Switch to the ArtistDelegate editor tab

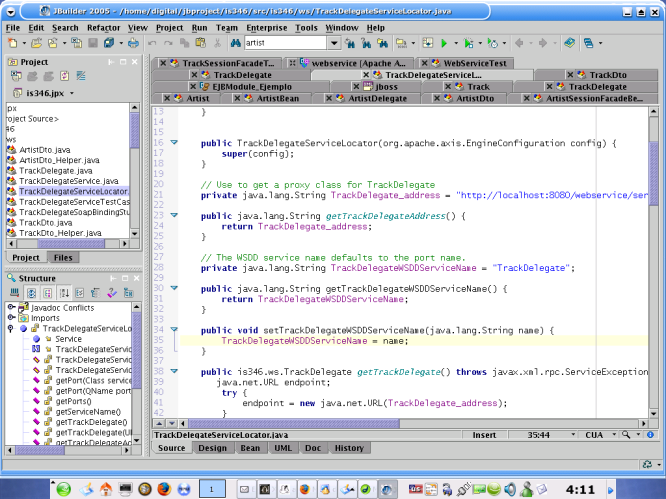tap(377, 99)
